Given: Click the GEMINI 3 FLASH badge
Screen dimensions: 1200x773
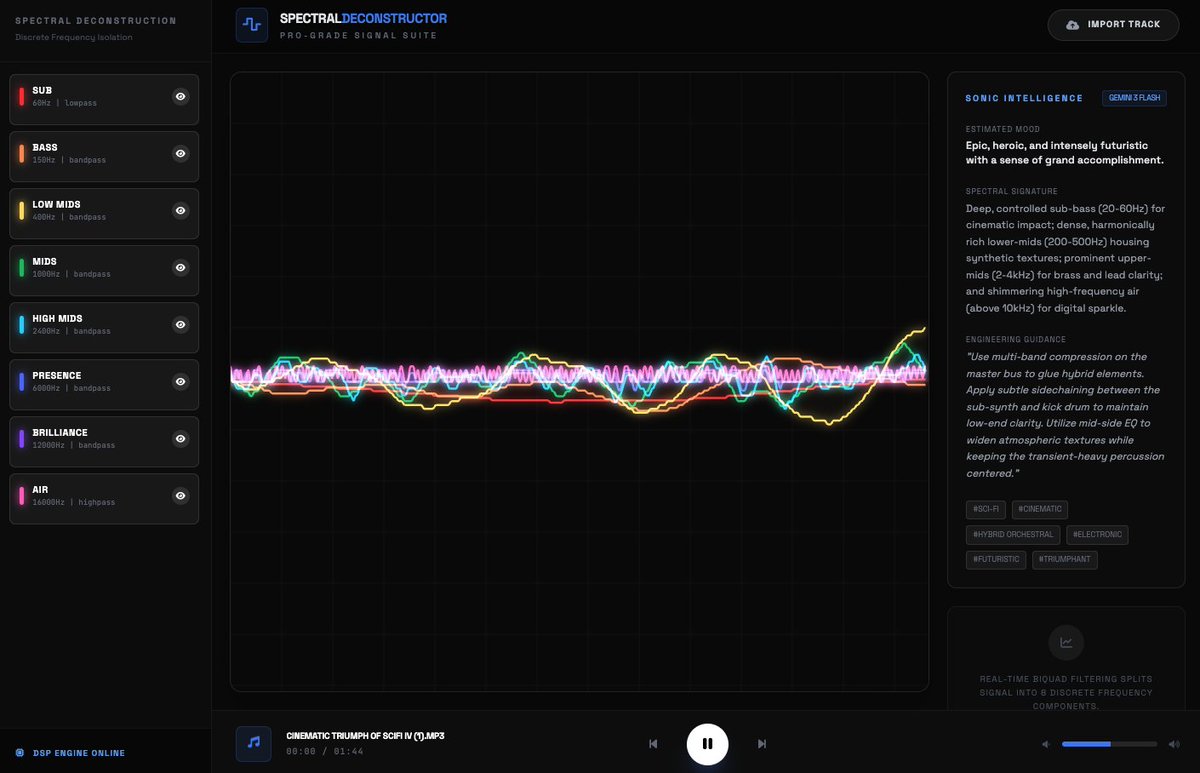Looking at the screenshot, I should pos(1134,98).
